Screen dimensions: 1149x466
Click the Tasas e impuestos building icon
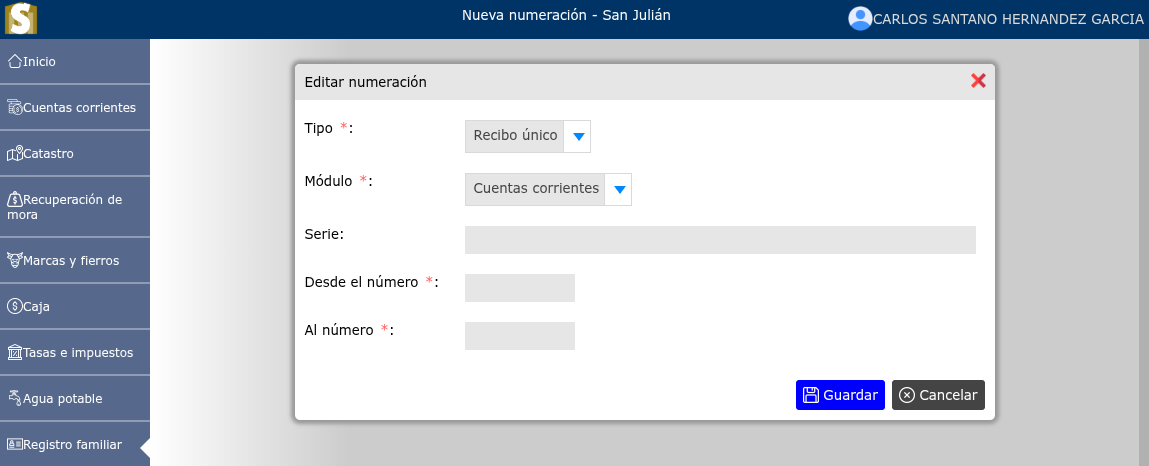14,352
